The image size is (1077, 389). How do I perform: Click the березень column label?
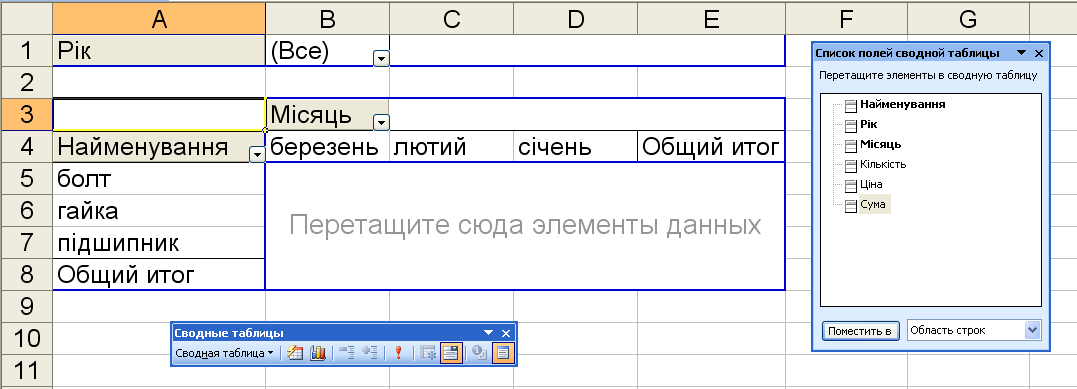click(327, 146)
